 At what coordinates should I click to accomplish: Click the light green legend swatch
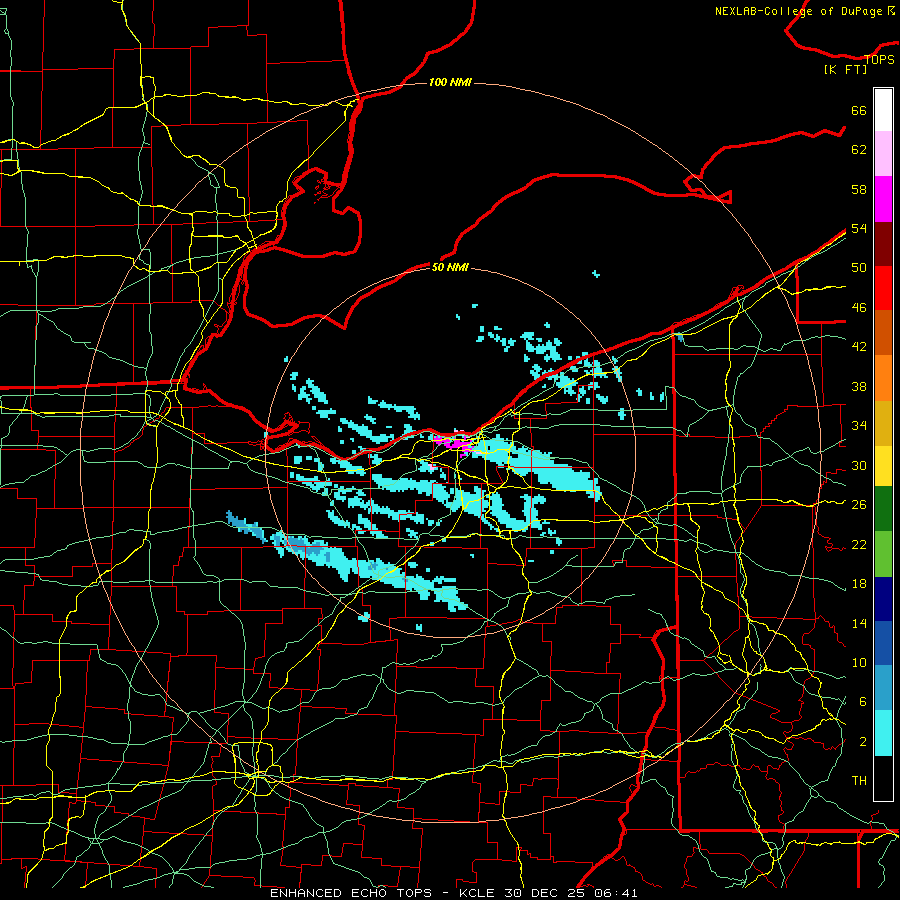883,554
